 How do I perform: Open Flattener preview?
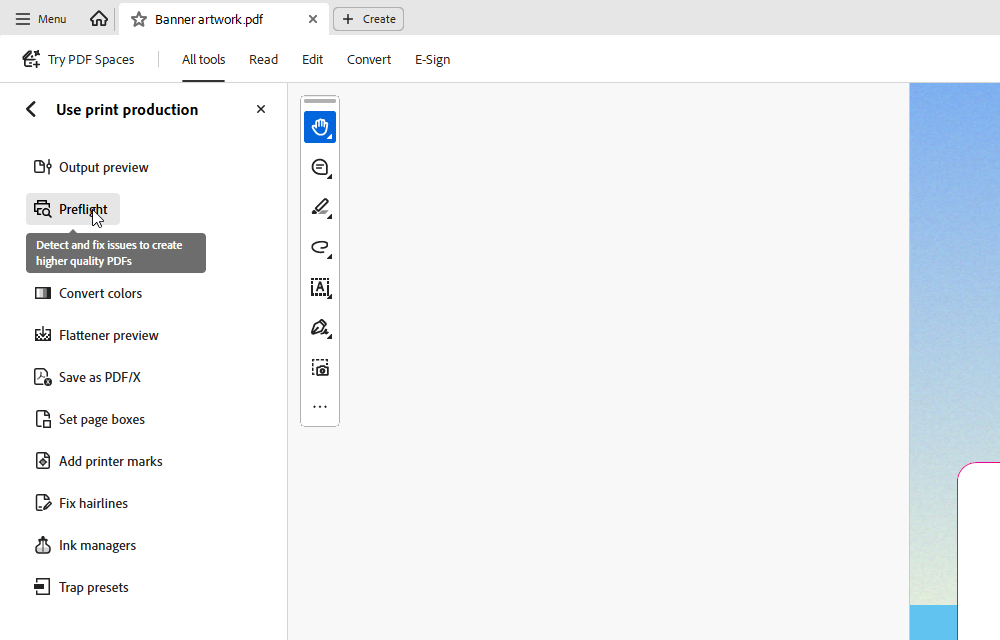pyautogui.click(x=96, y=335)
